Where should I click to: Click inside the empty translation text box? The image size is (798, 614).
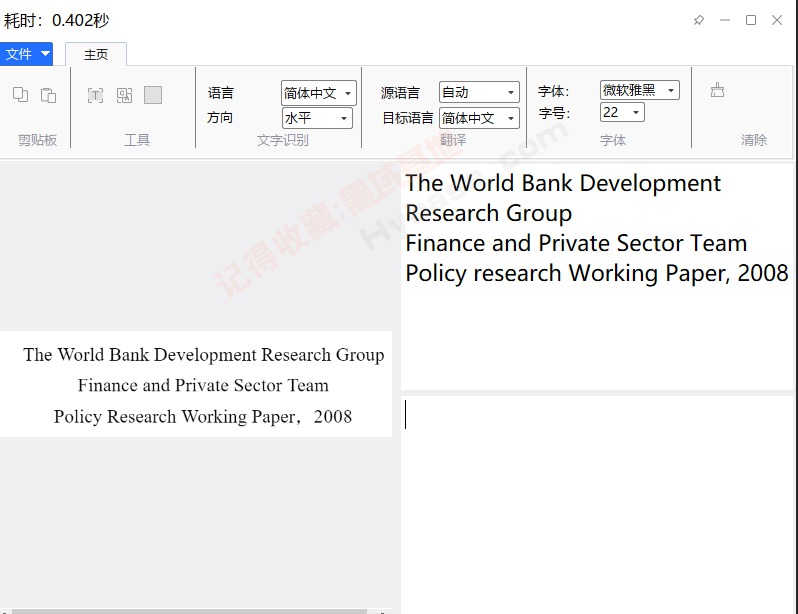[x=596, y=504]
